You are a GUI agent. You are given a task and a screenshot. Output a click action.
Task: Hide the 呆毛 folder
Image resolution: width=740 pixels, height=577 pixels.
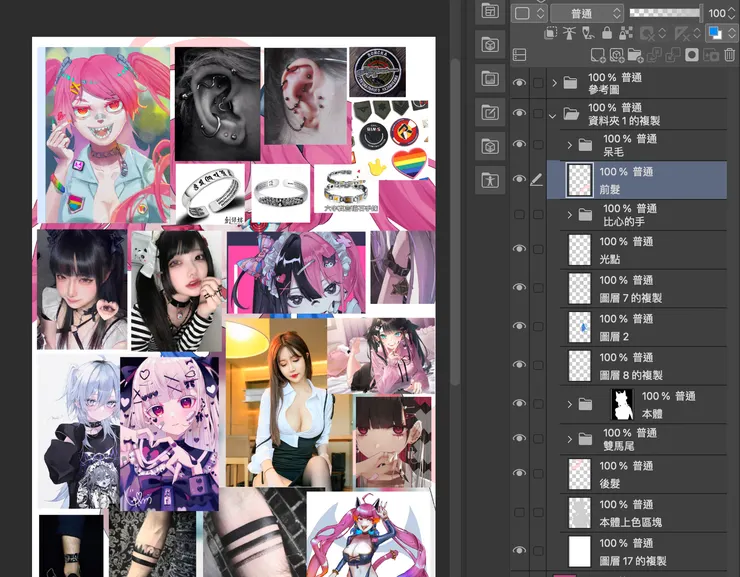coord(519,144)
